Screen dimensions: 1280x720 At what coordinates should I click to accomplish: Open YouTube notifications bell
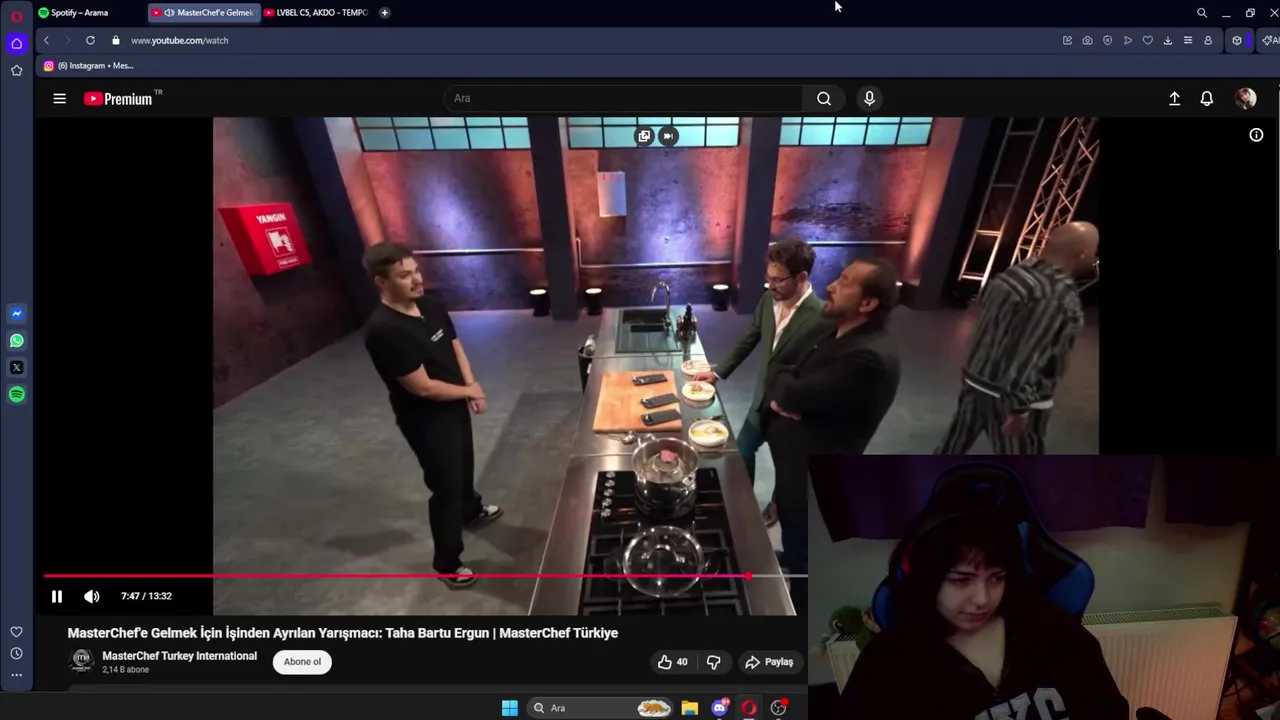tap(1207, 98)
